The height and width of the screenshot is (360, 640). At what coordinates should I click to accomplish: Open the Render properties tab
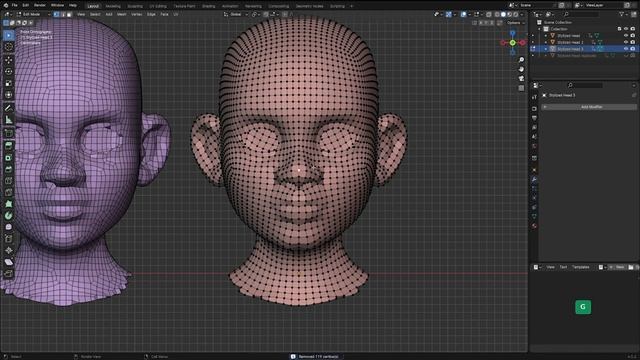click(x=534, y=109)
